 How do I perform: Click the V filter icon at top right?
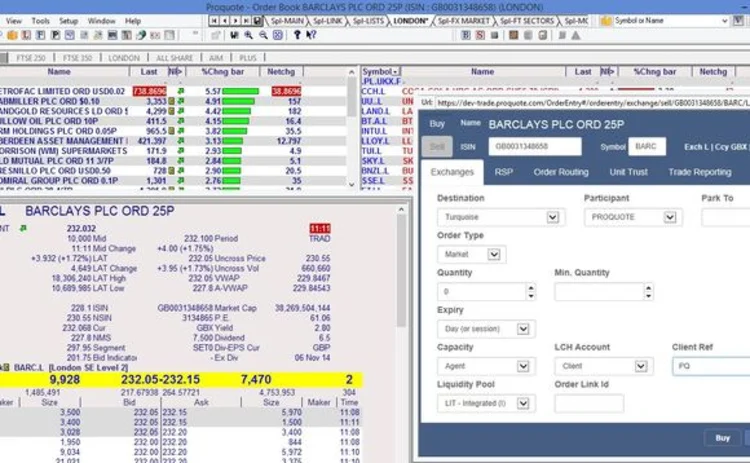click(x=739, y=21)
